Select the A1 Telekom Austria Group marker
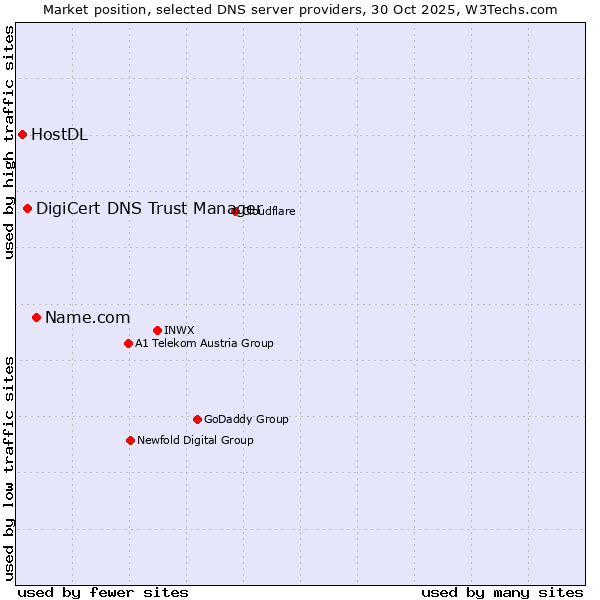This screenshot has width=600, height=600. click(x=128, y=344)
